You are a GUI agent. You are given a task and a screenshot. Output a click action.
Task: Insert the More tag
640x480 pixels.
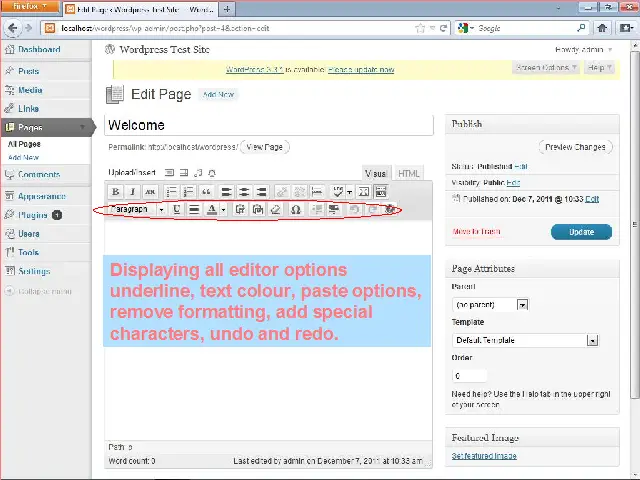point(317,191)
